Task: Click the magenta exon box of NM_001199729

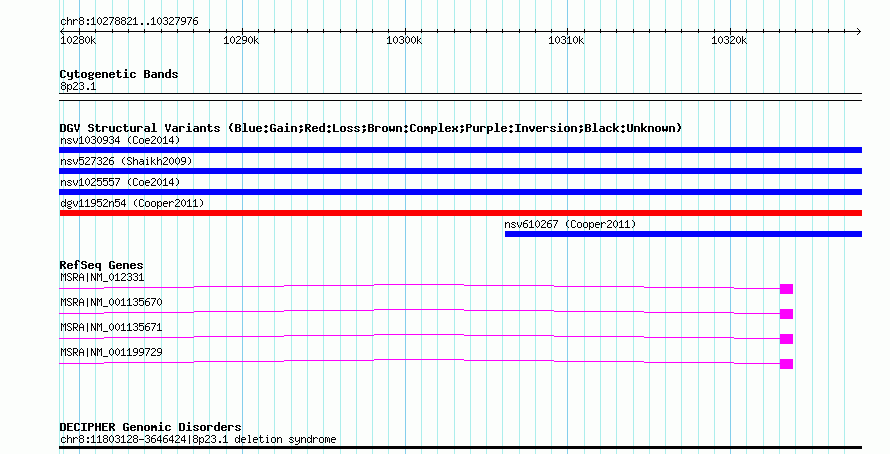Action: click(x=786, y=364)
